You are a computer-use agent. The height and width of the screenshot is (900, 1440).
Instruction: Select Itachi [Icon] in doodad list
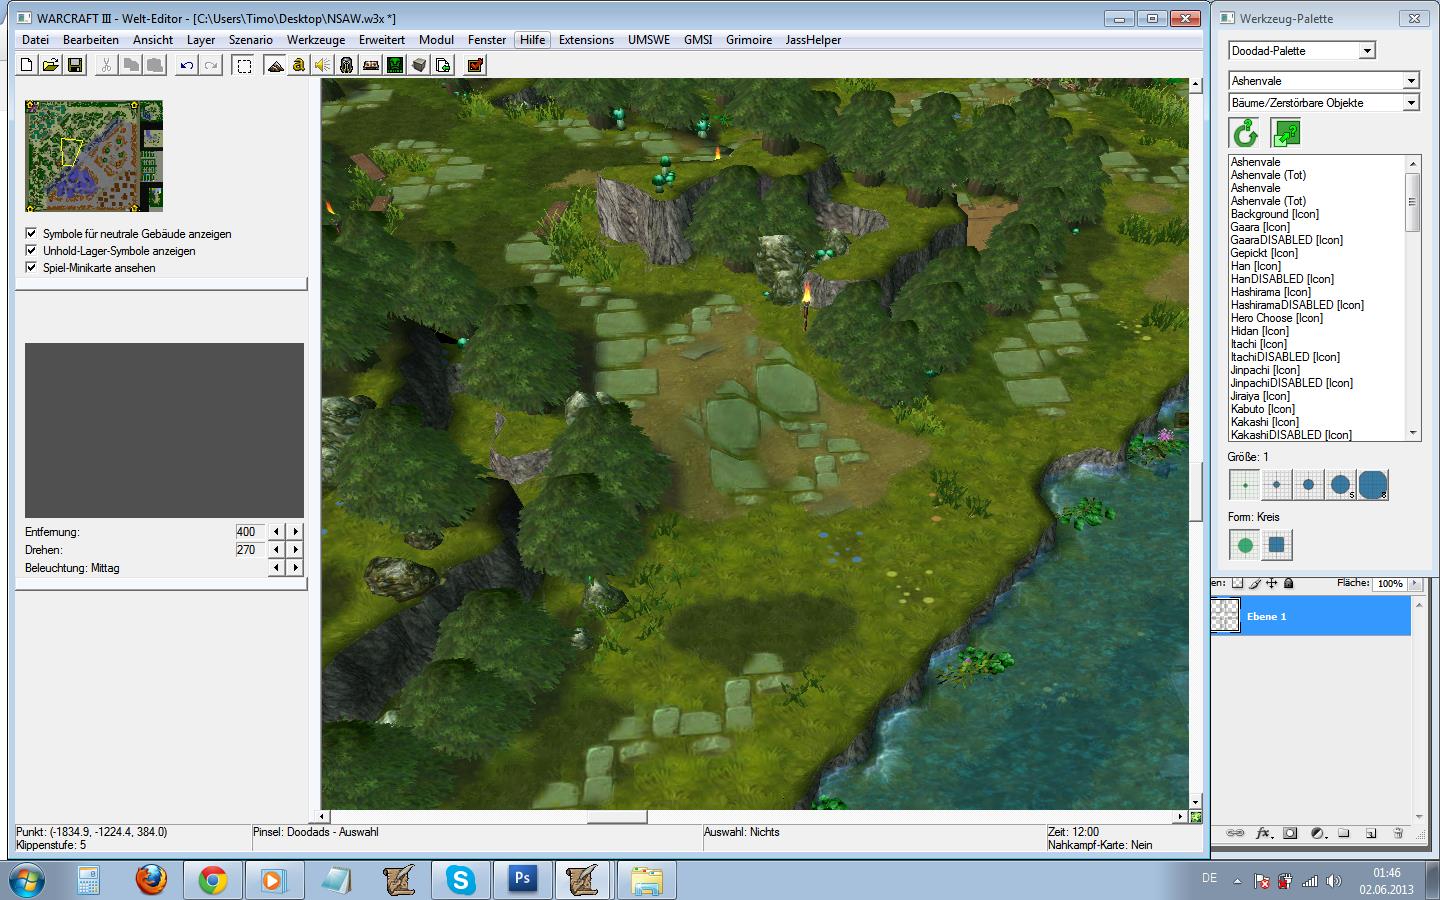click(1260, 344)
